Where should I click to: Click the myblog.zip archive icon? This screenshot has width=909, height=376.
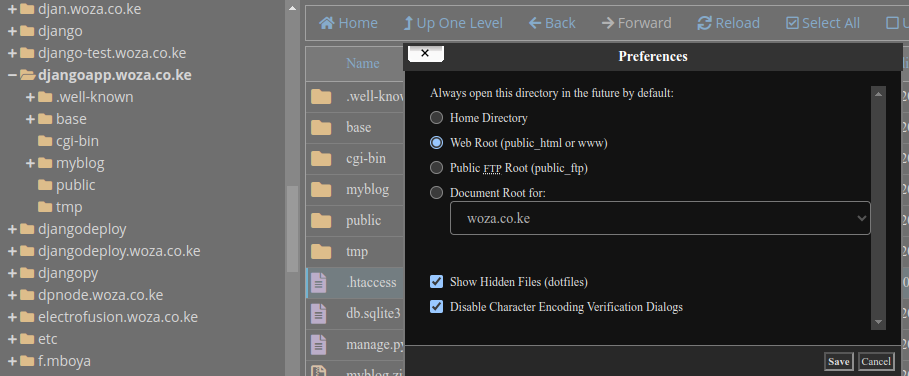[x=319, y=371]
